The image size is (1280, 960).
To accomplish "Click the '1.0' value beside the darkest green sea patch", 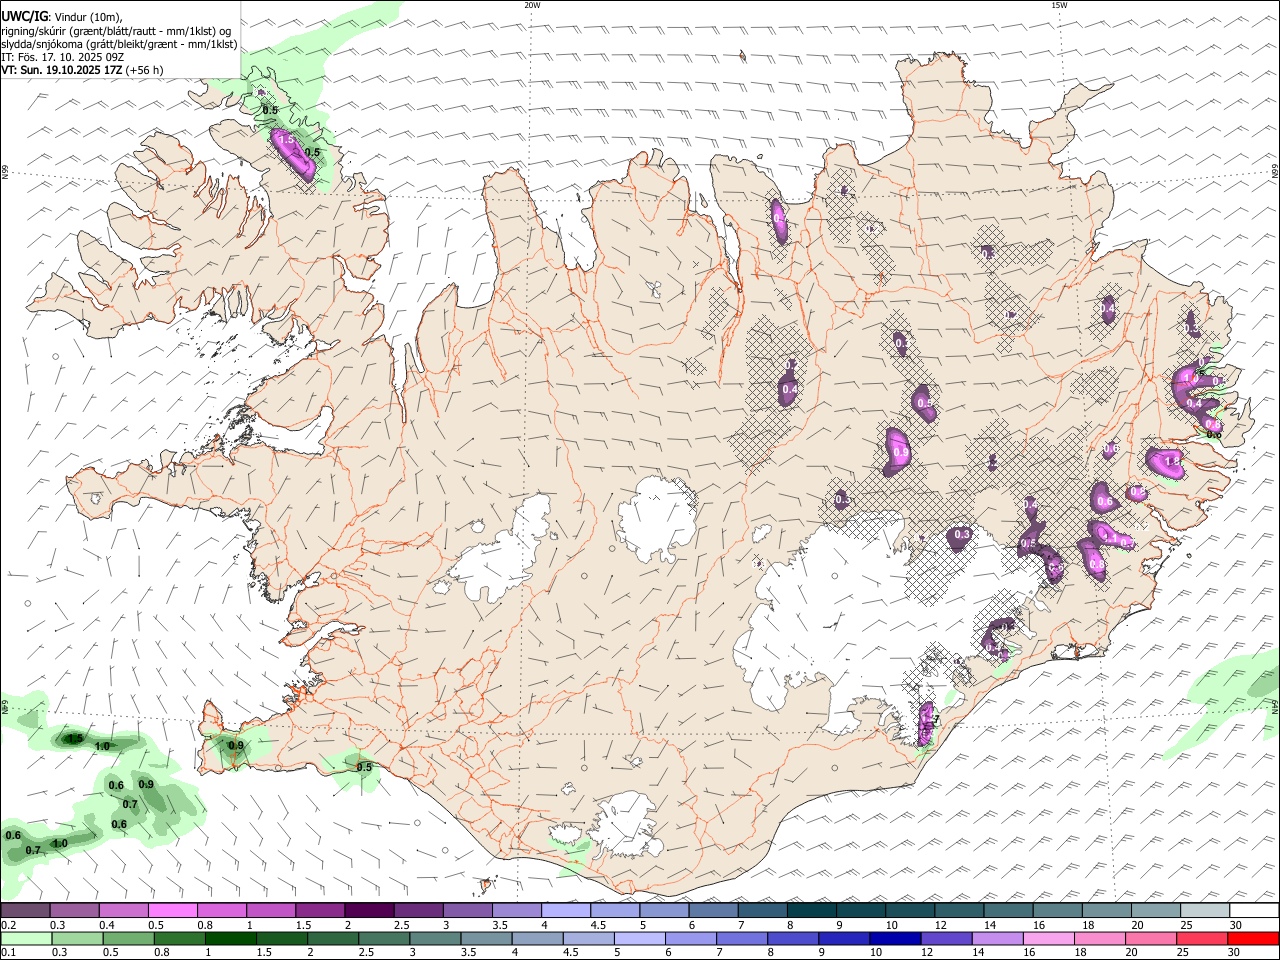I will 102,746.
